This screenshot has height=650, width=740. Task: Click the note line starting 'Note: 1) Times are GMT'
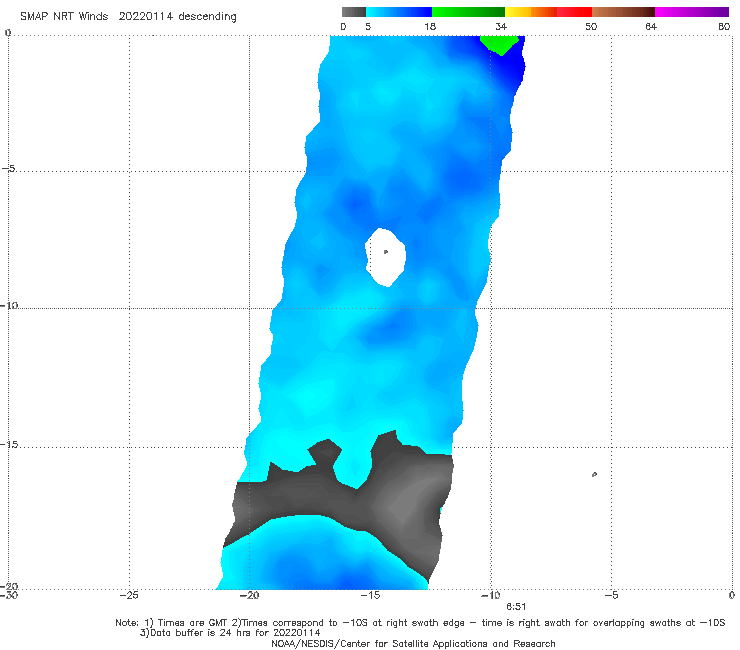click(420, 623)
